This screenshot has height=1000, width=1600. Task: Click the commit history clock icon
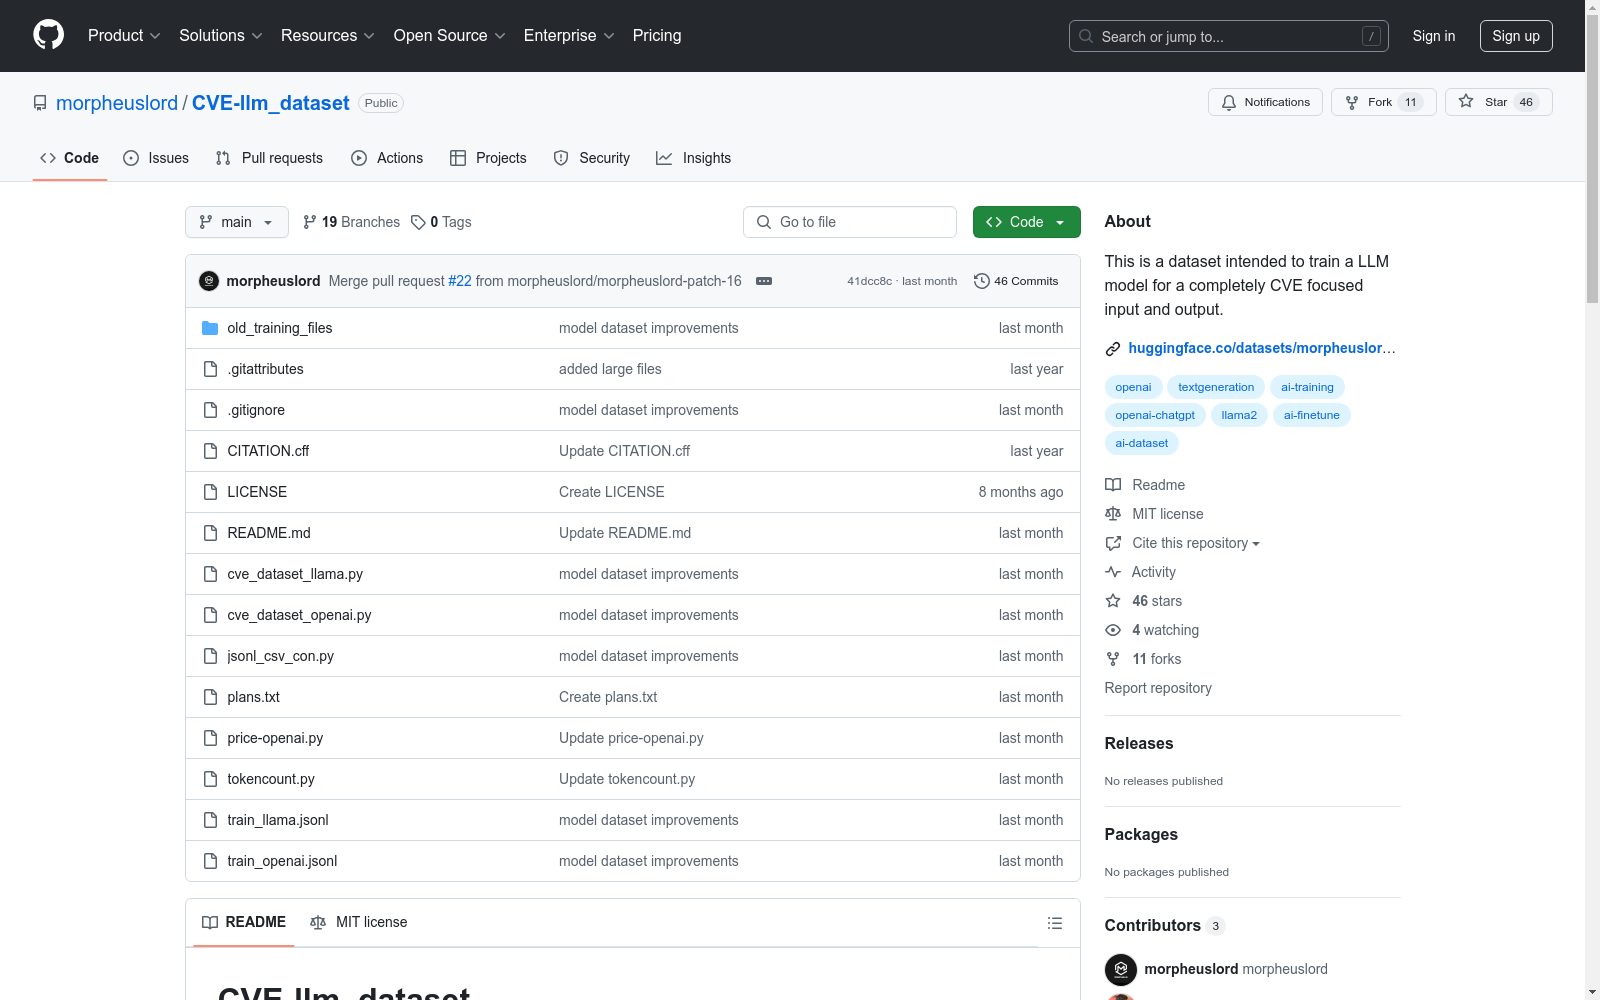982,281
